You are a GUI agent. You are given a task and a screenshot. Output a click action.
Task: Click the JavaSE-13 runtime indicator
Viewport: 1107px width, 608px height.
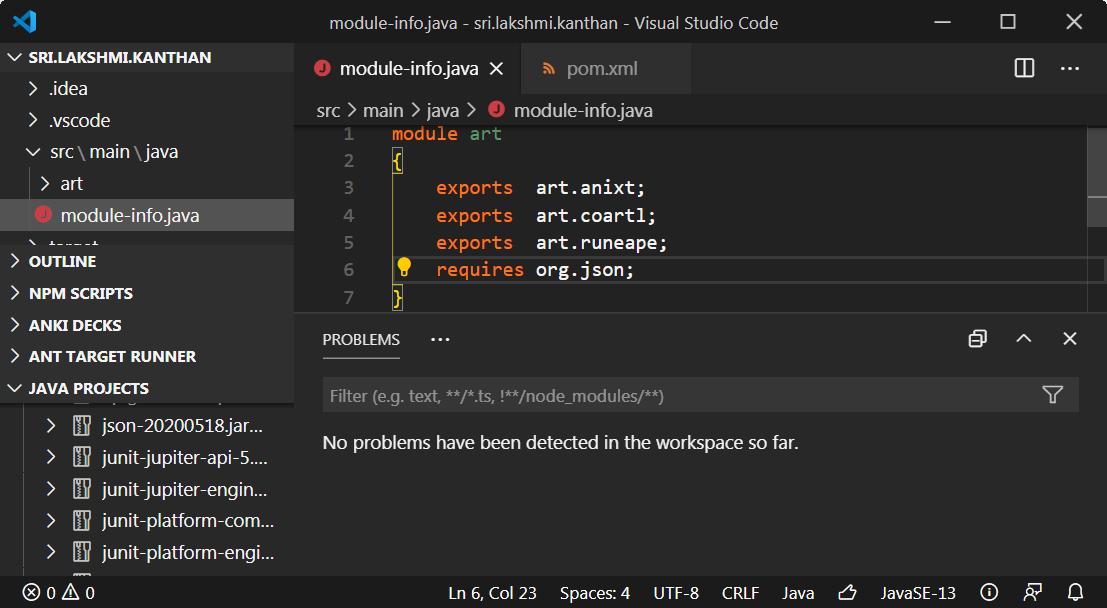coord(918,593)
